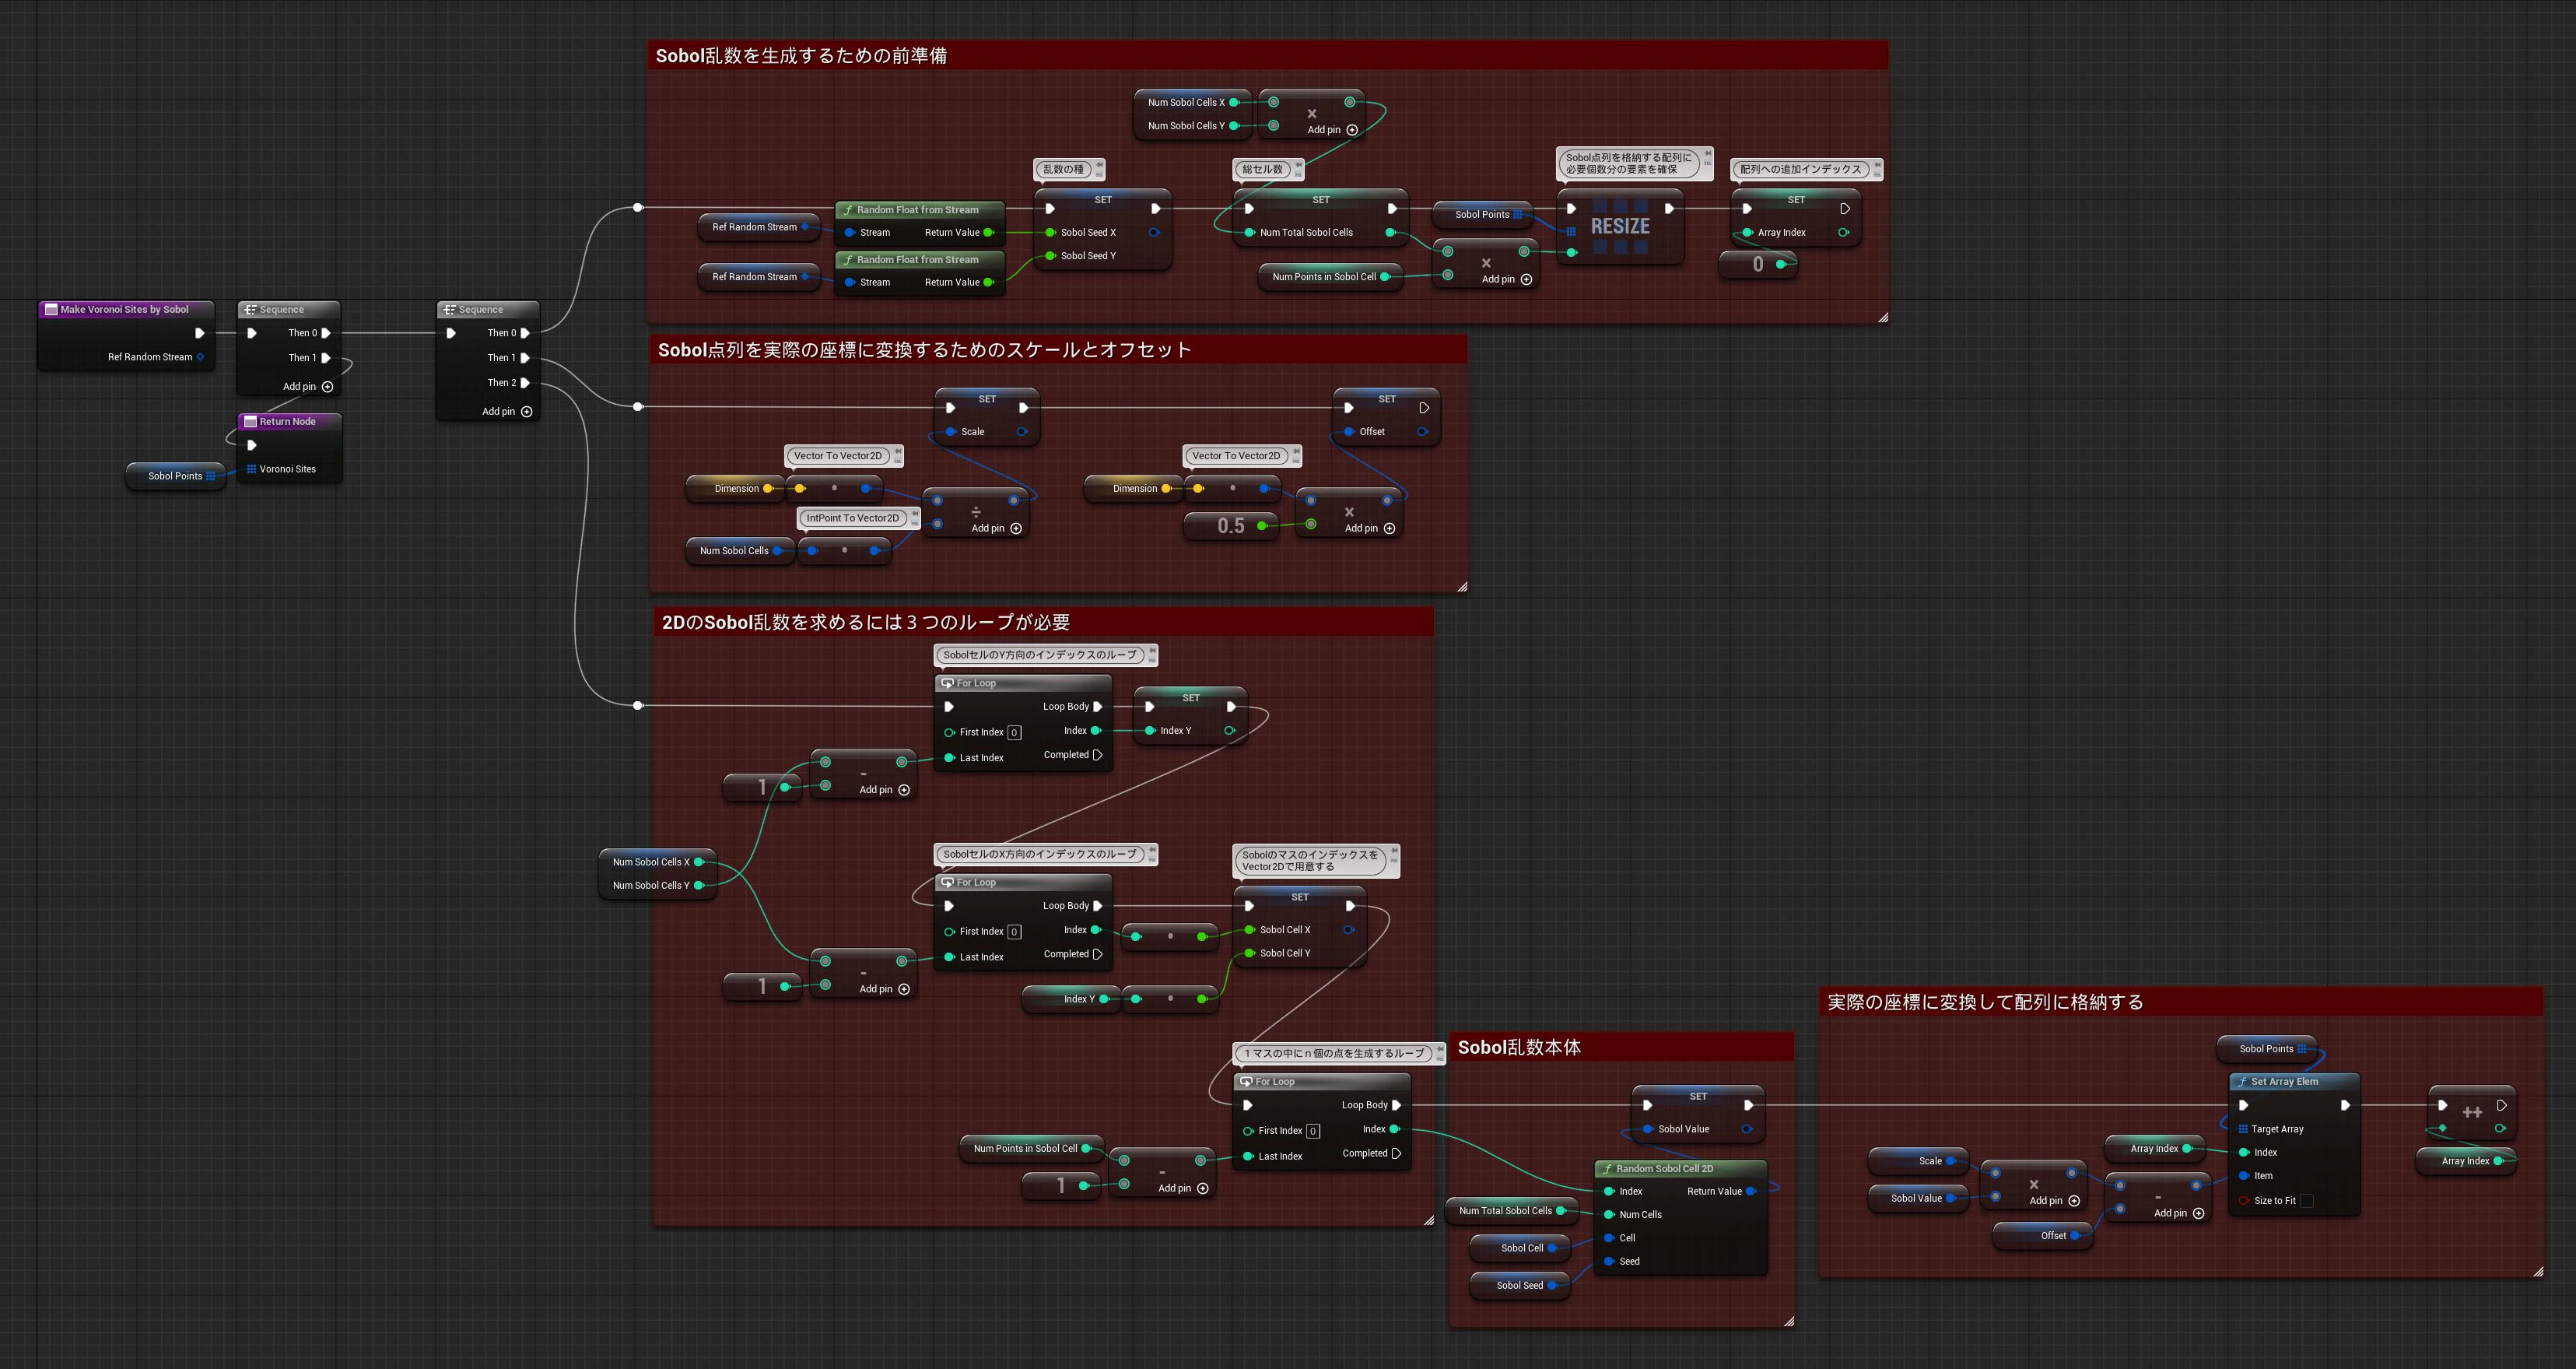Screen dimensions: 2576x1369
Task: Click the For Loop icon under X方向 loop comment
Action: (x=947, y=882)
